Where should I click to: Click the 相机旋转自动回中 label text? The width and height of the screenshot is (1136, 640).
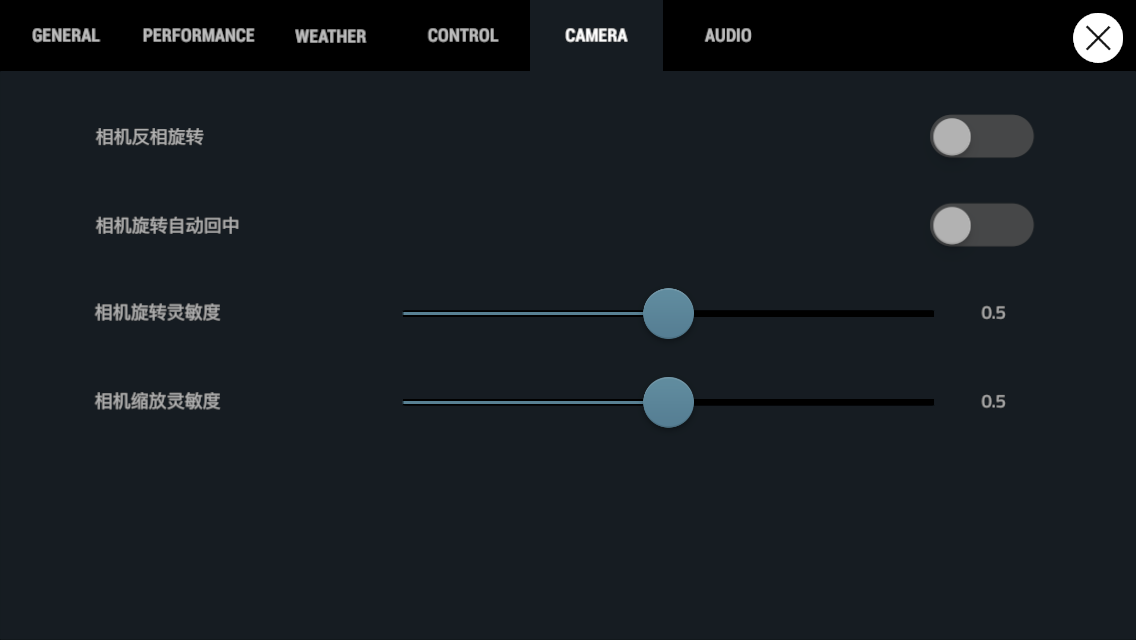(167, 225)
